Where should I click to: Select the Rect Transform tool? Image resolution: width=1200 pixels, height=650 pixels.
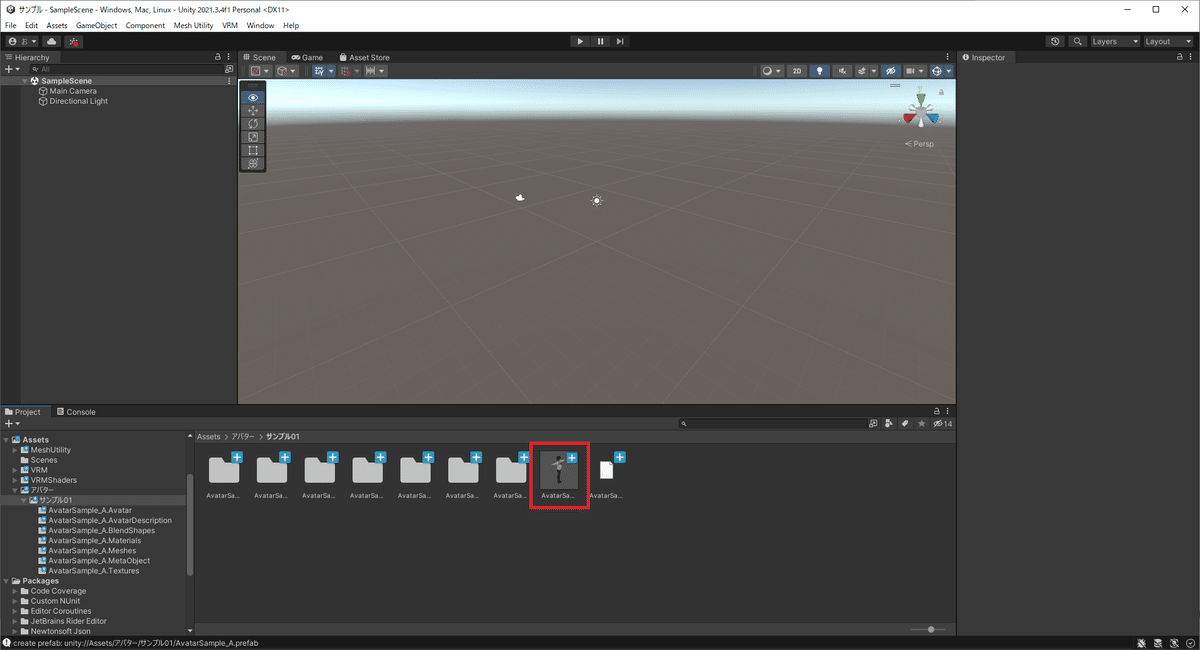(252, 150)
